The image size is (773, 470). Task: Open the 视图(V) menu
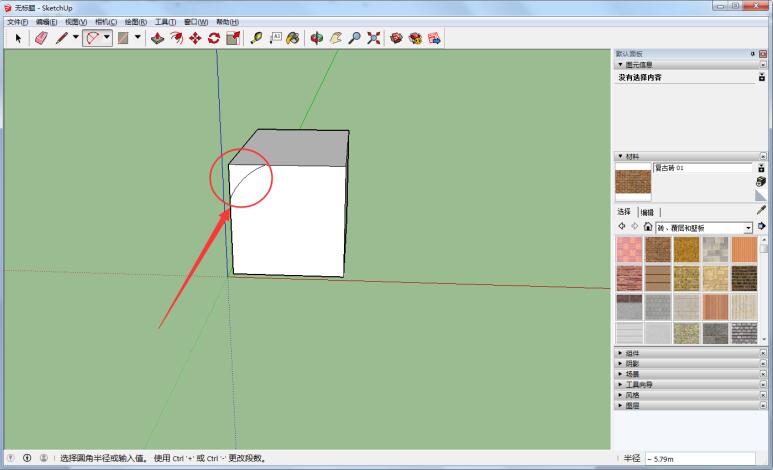(76, 22)
